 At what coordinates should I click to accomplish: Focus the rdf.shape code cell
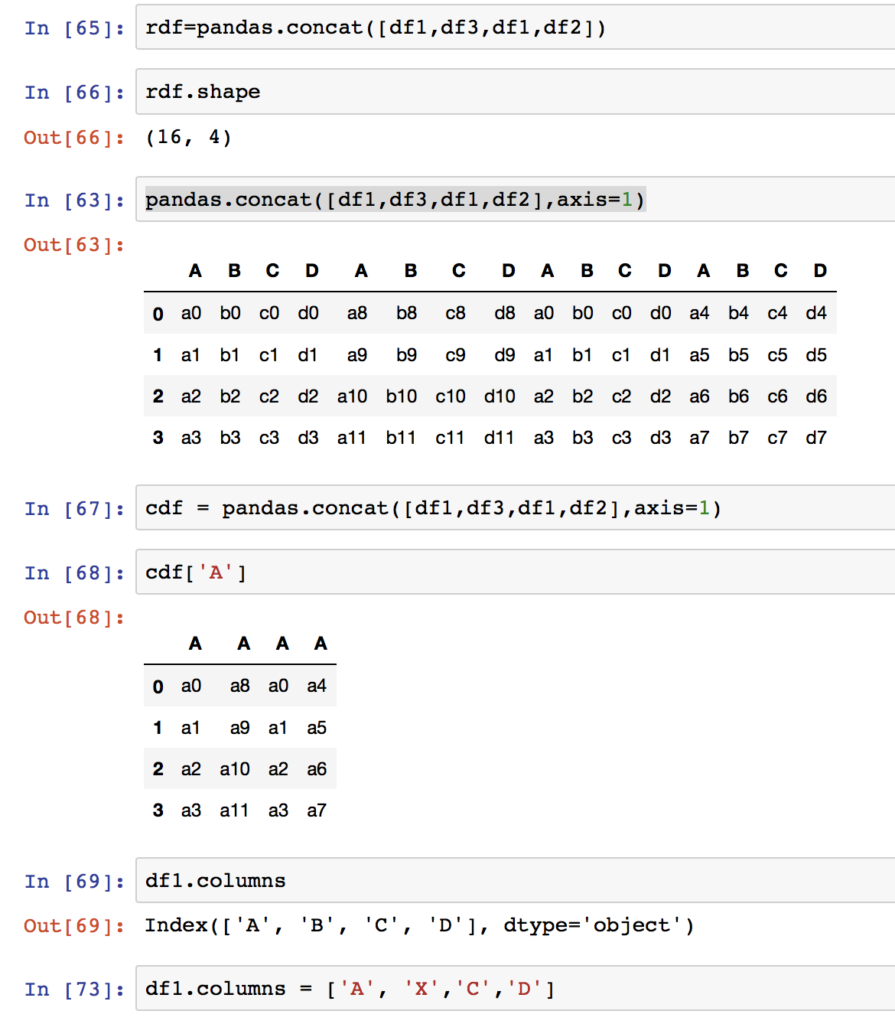pyautogui.click(x=500, y=92)
